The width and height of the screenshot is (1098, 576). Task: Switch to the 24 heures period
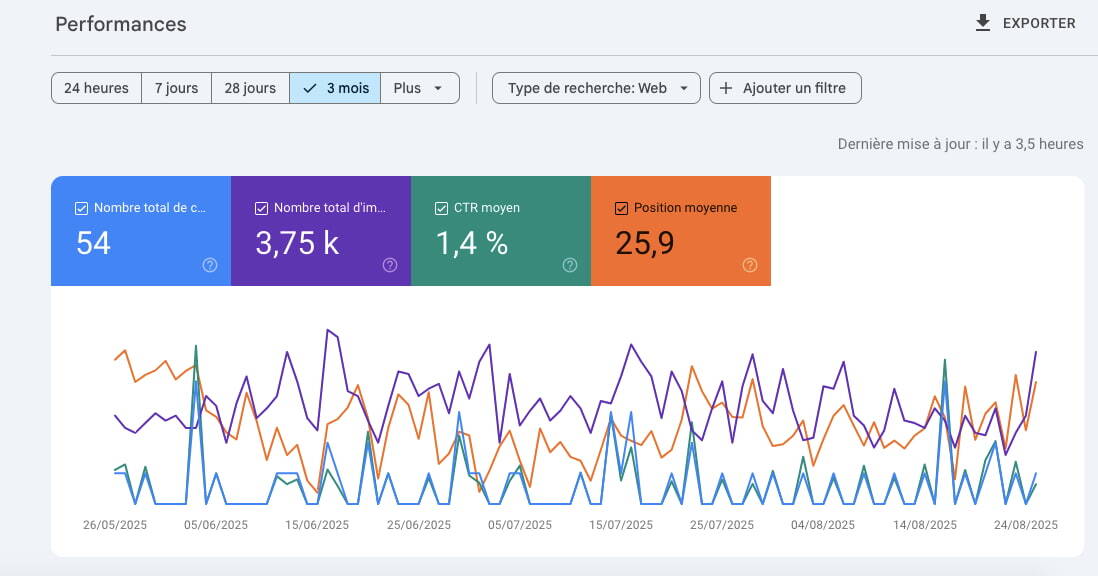click(96, 88)
